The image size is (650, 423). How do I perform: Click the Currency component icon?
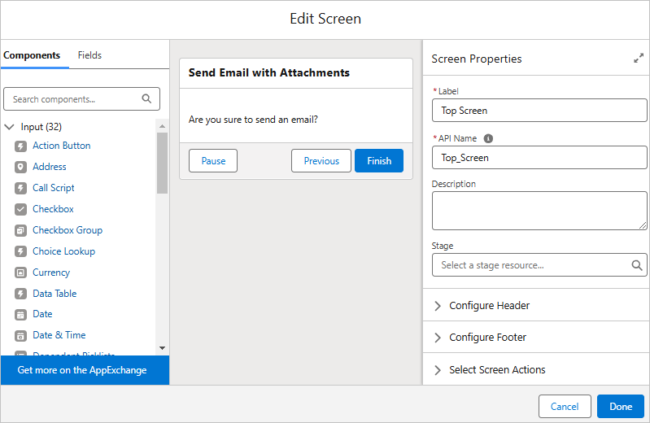click(x=21, y=273)
